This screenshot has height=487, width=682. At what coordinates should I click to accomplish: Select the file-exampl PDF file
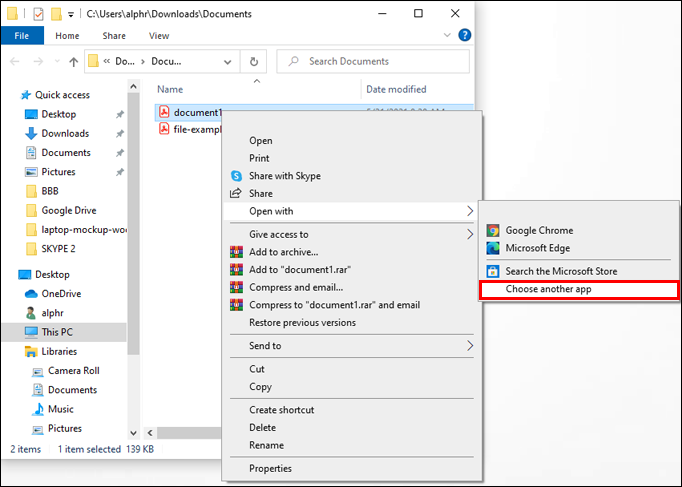(x=190, y=129)
